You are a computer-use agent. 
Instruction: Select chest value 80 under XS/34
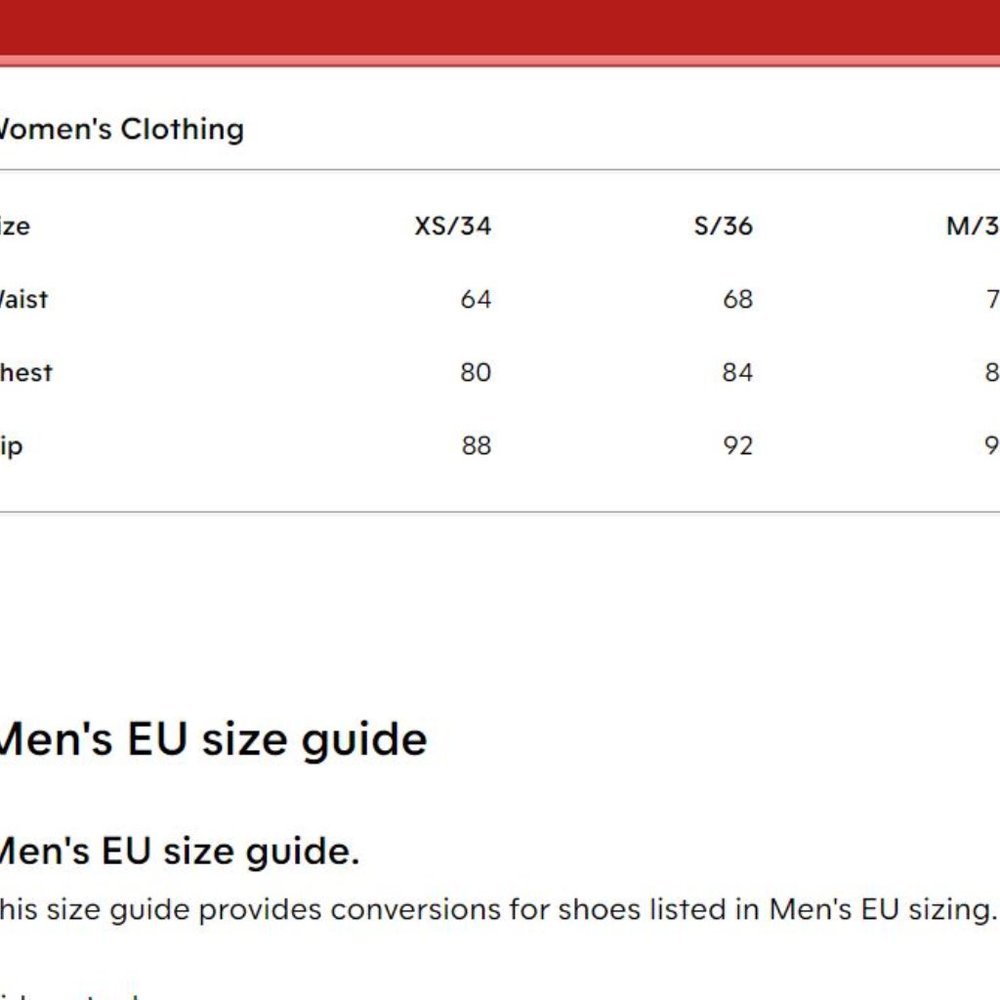476,373
